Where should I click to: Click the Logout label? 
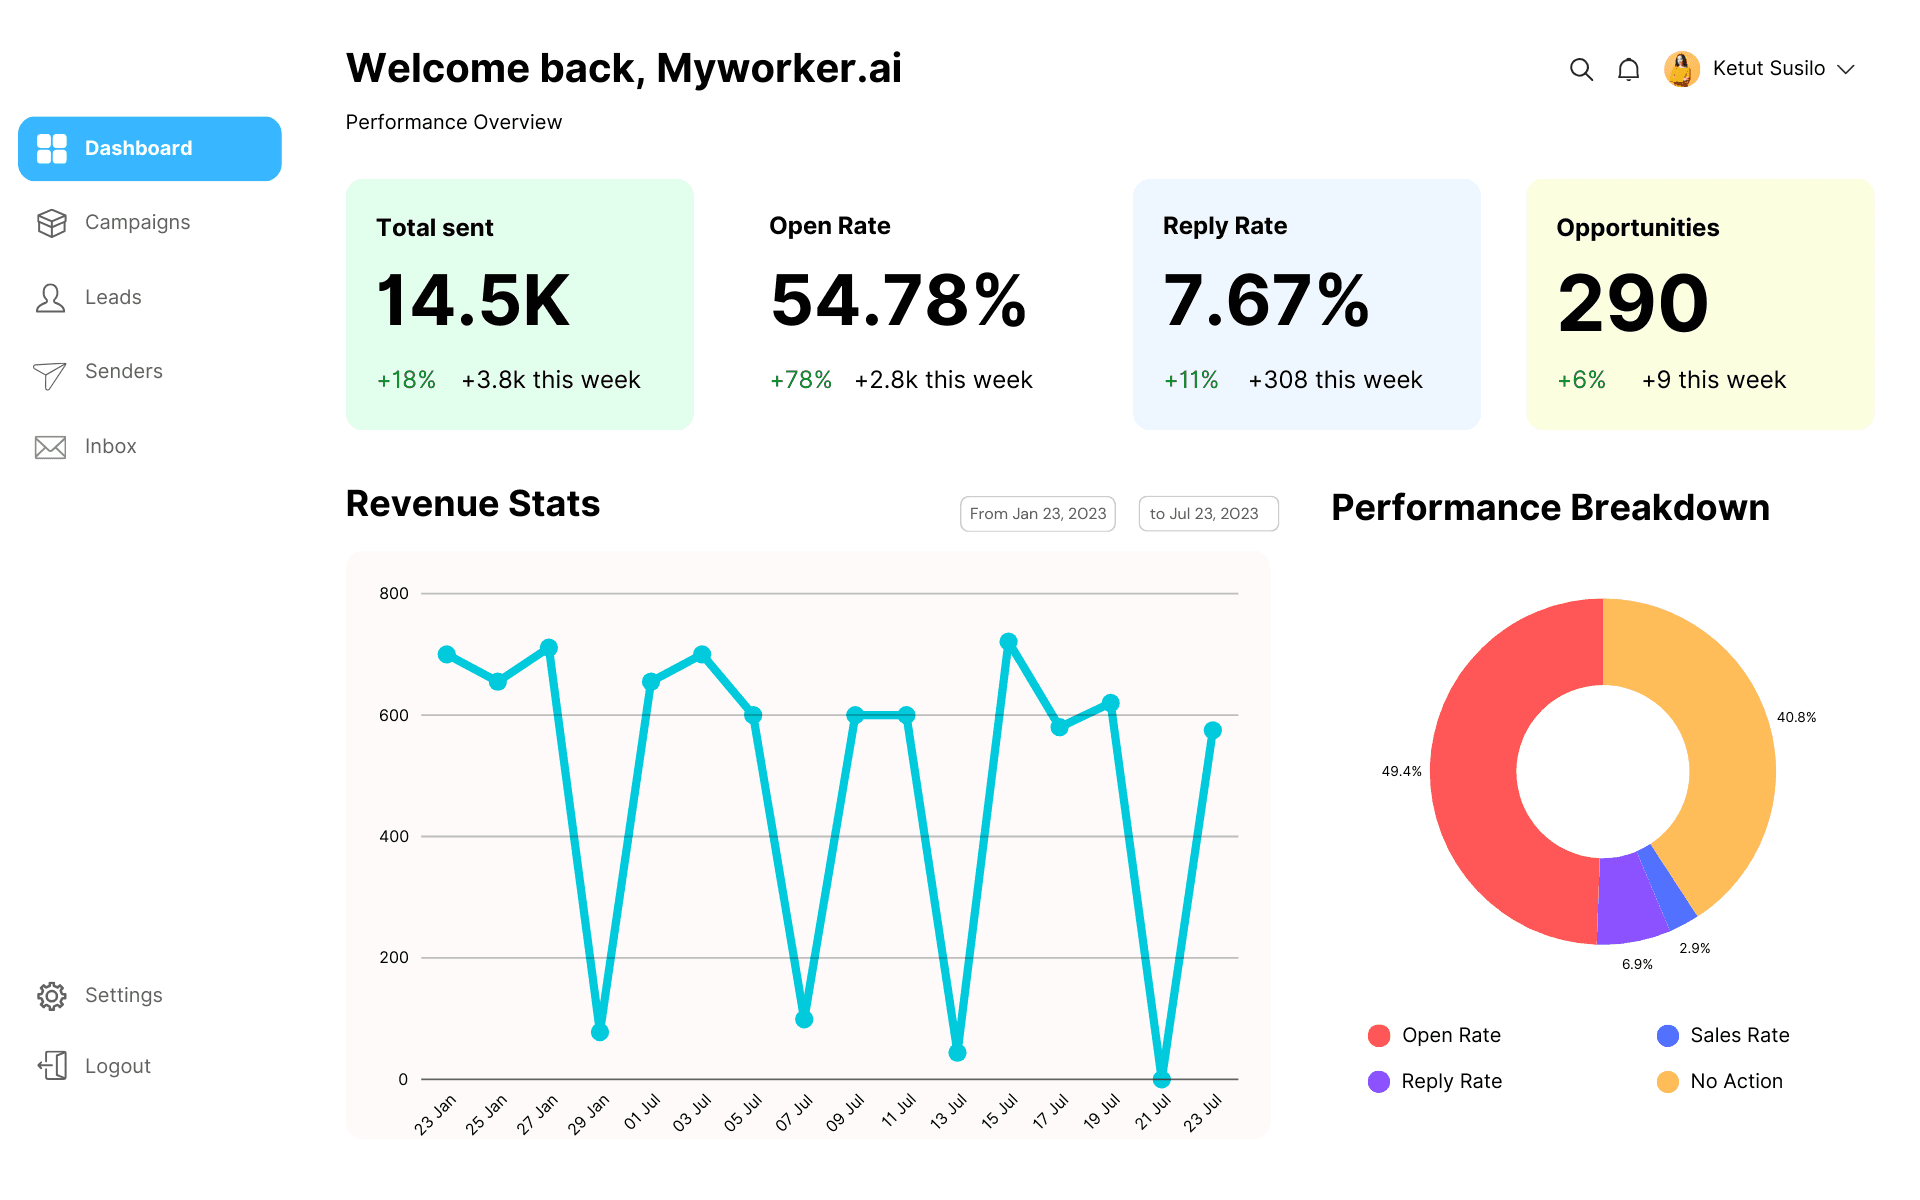point(117,1066)
